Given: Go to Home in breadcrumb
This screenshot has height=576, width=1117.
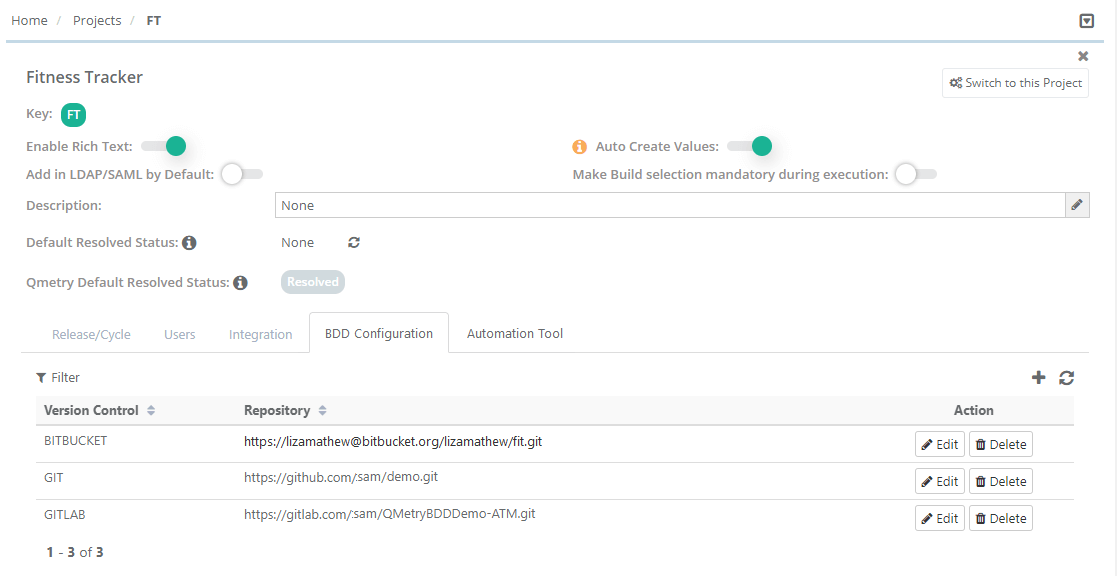Looking at the screenshot, I should click(29, 20).
